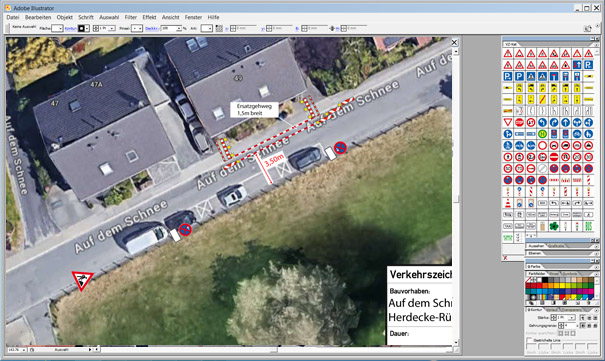Image resolution: width=605 pixels, height=361 pixels.
Task: Pick the orange swatch in the Farbfelder panel
Action: 551,285
